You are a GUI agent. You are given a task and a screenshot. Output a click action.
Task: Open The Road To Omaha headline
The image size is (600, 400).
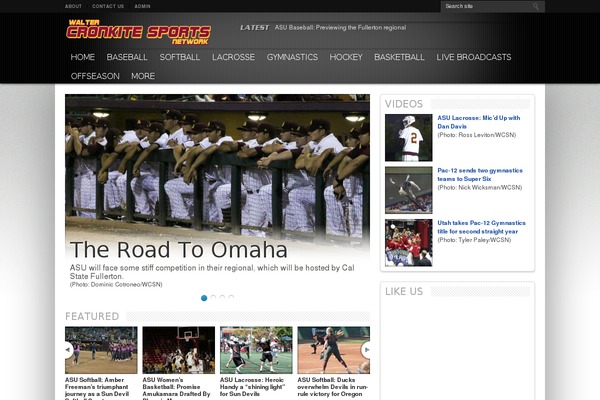(178, 250)
